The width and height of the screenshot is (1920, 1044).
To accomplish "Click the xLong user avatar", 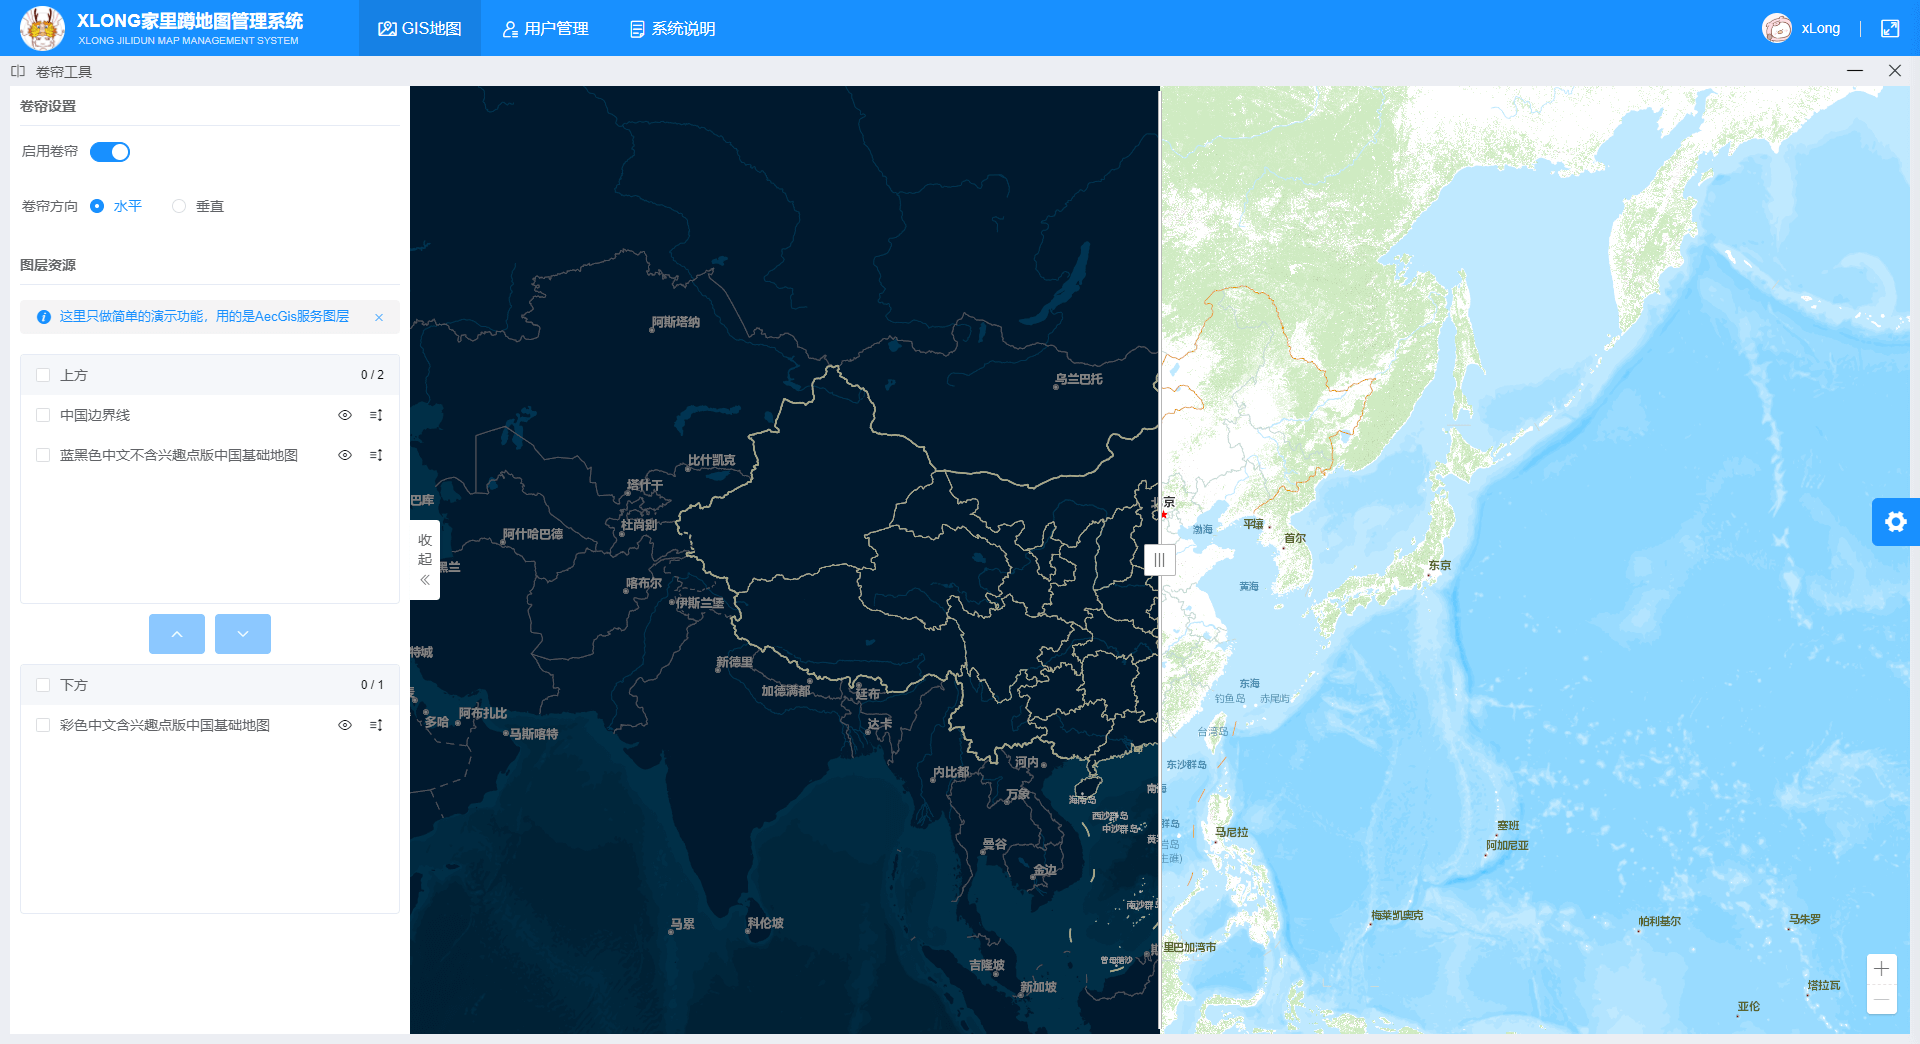I will click(1777, 28).
